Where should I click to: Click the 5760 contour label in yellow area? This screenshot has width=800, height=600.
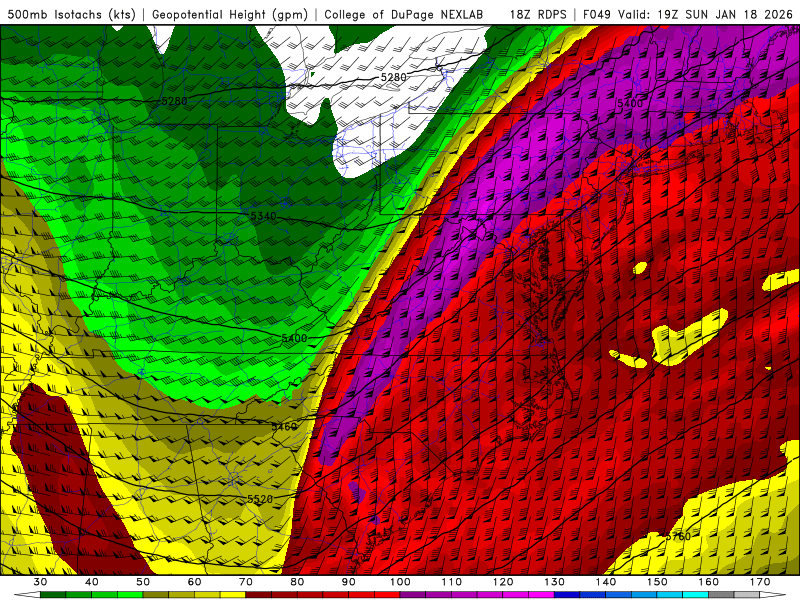678,536
